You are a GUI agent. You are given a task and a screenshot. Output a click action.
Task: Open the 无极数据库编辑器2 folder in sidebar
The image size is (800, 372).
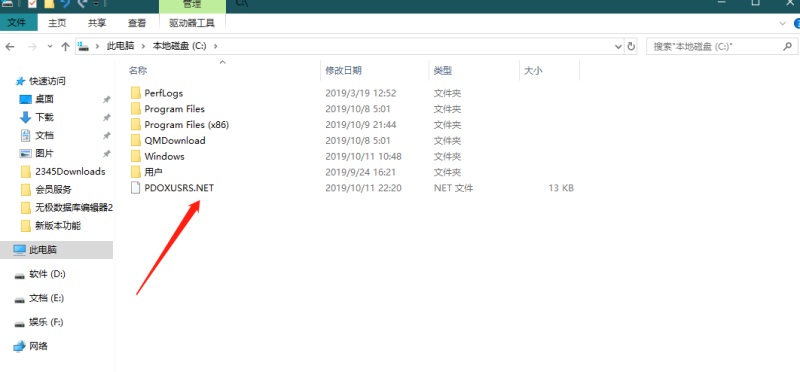73,208
